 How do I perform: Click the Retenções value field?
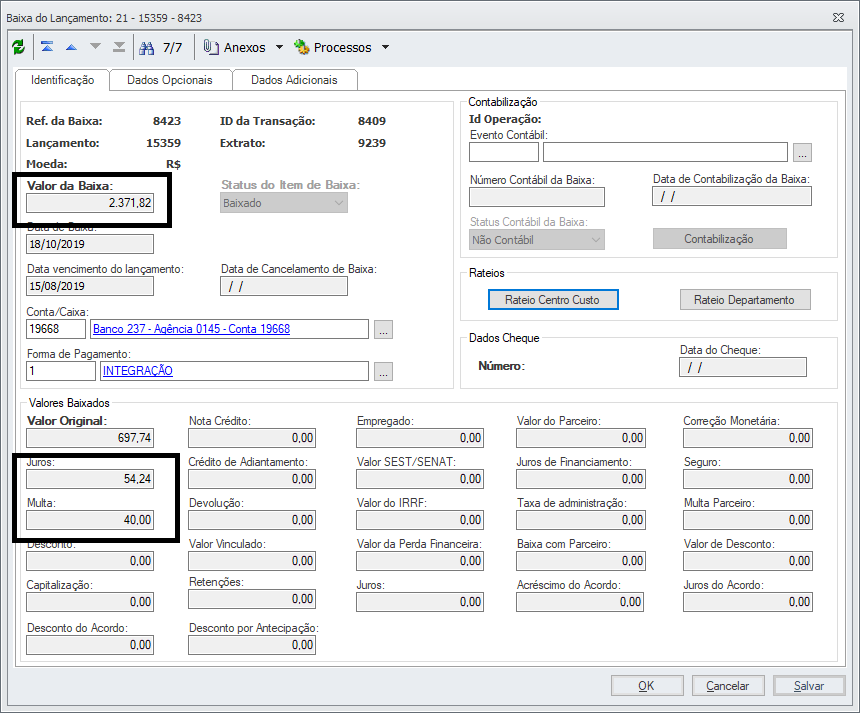click(x=252, y=599)
